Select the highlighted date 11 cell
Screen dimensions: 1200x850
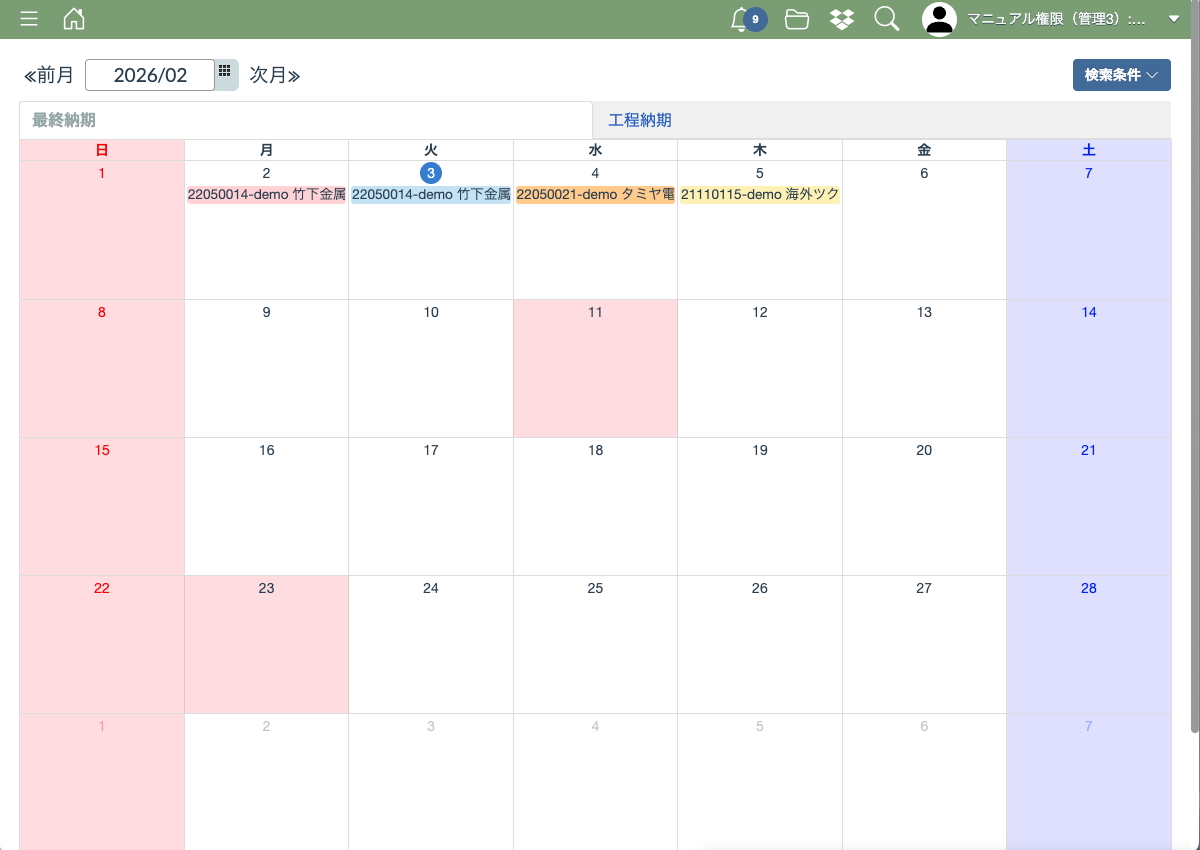tap(595, 368)
